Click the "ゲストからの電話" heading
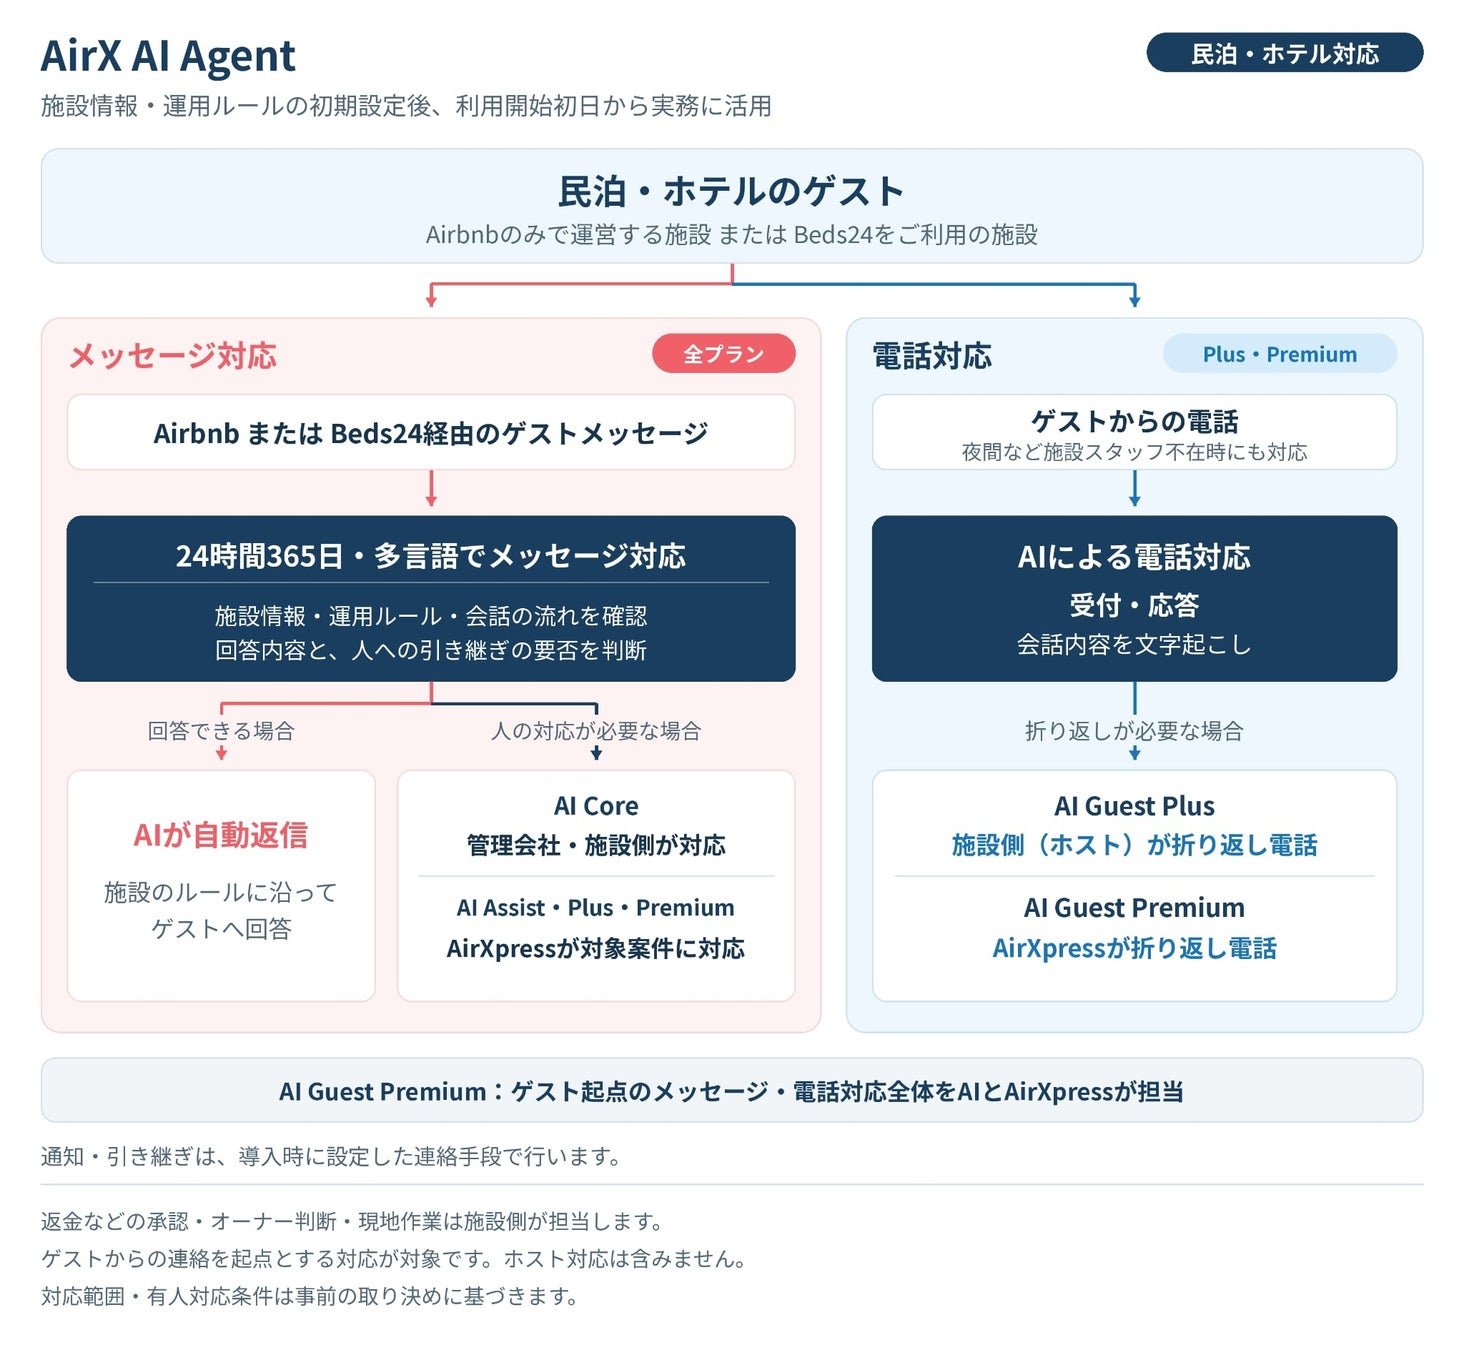1464x1350 pixels. pyautogui.click(x=1135, y=421)
